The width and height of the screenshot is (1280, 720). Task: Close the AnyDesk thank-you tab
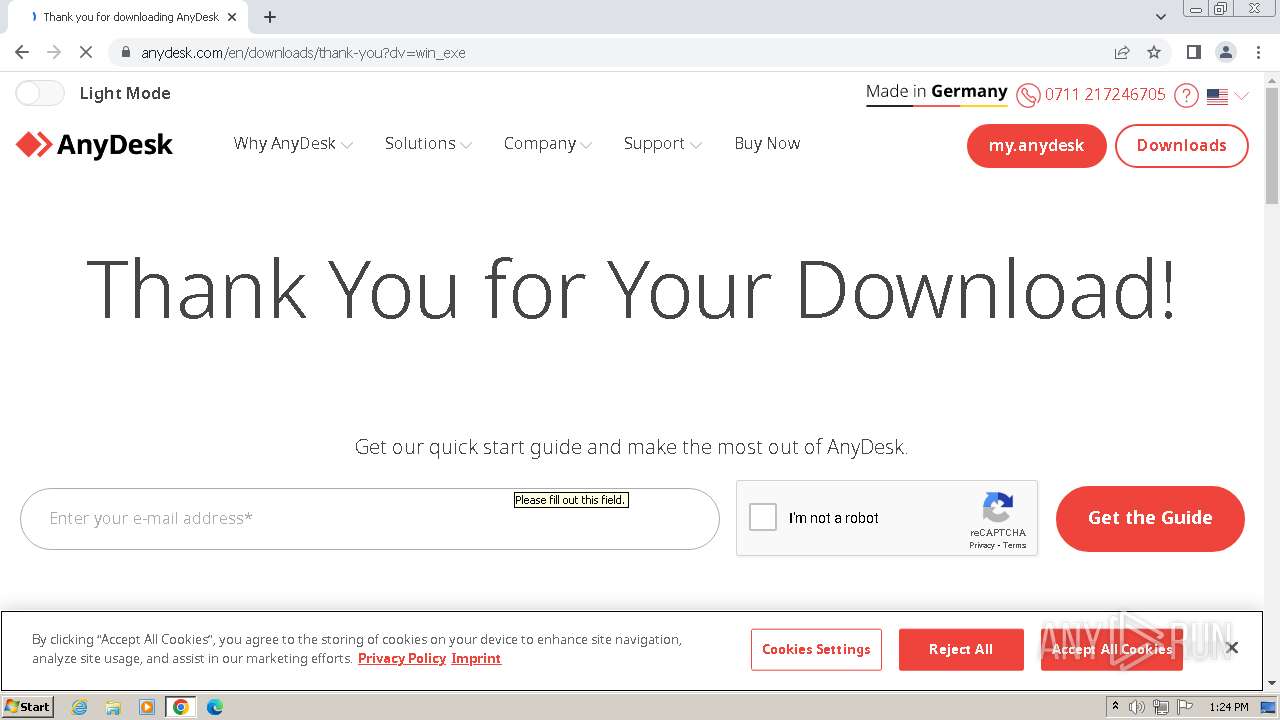(x=232, y=17)
